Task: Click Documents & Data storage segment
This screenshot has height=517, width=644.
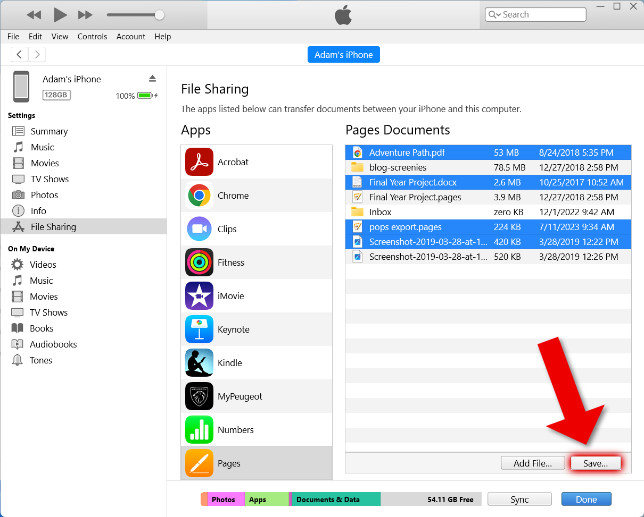Action: click(335, 499)
